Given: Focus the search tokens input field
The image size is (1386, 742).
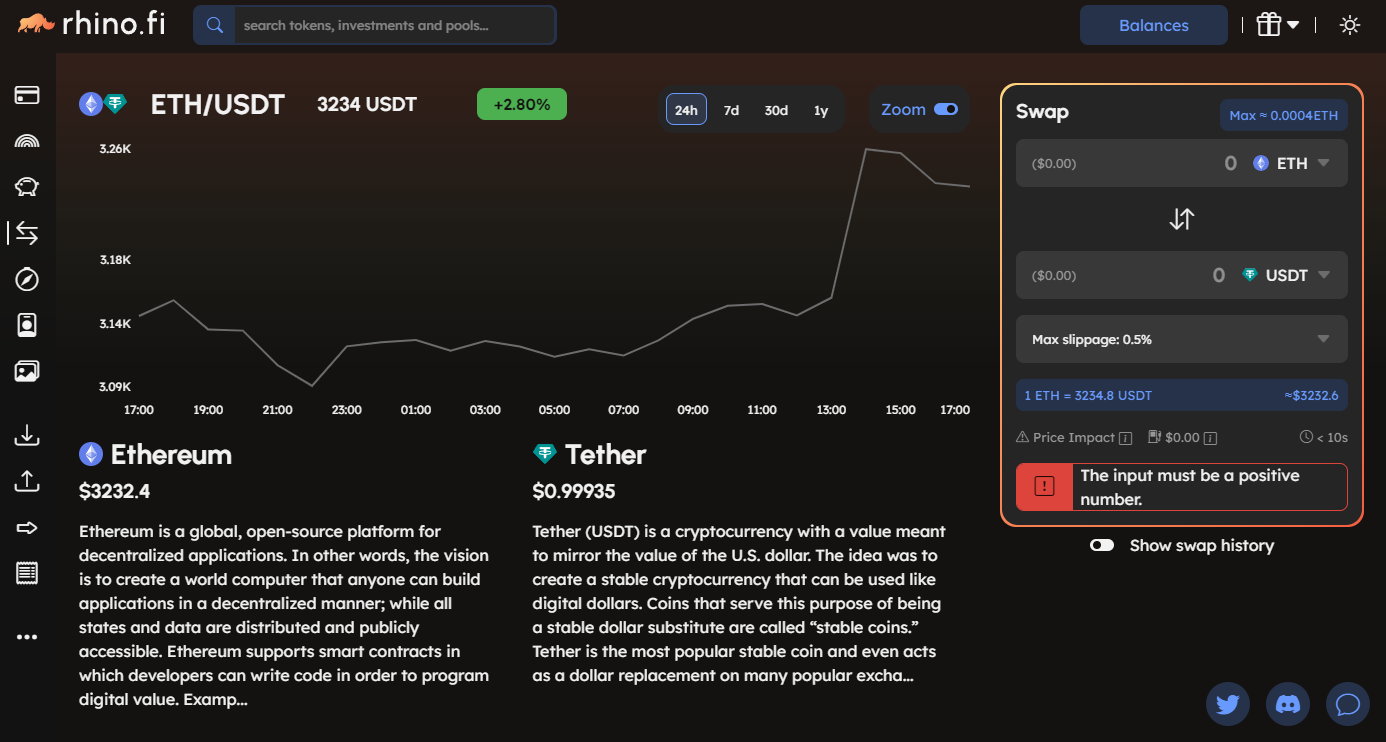Looking at the screenshot, I should pos(394,25).
